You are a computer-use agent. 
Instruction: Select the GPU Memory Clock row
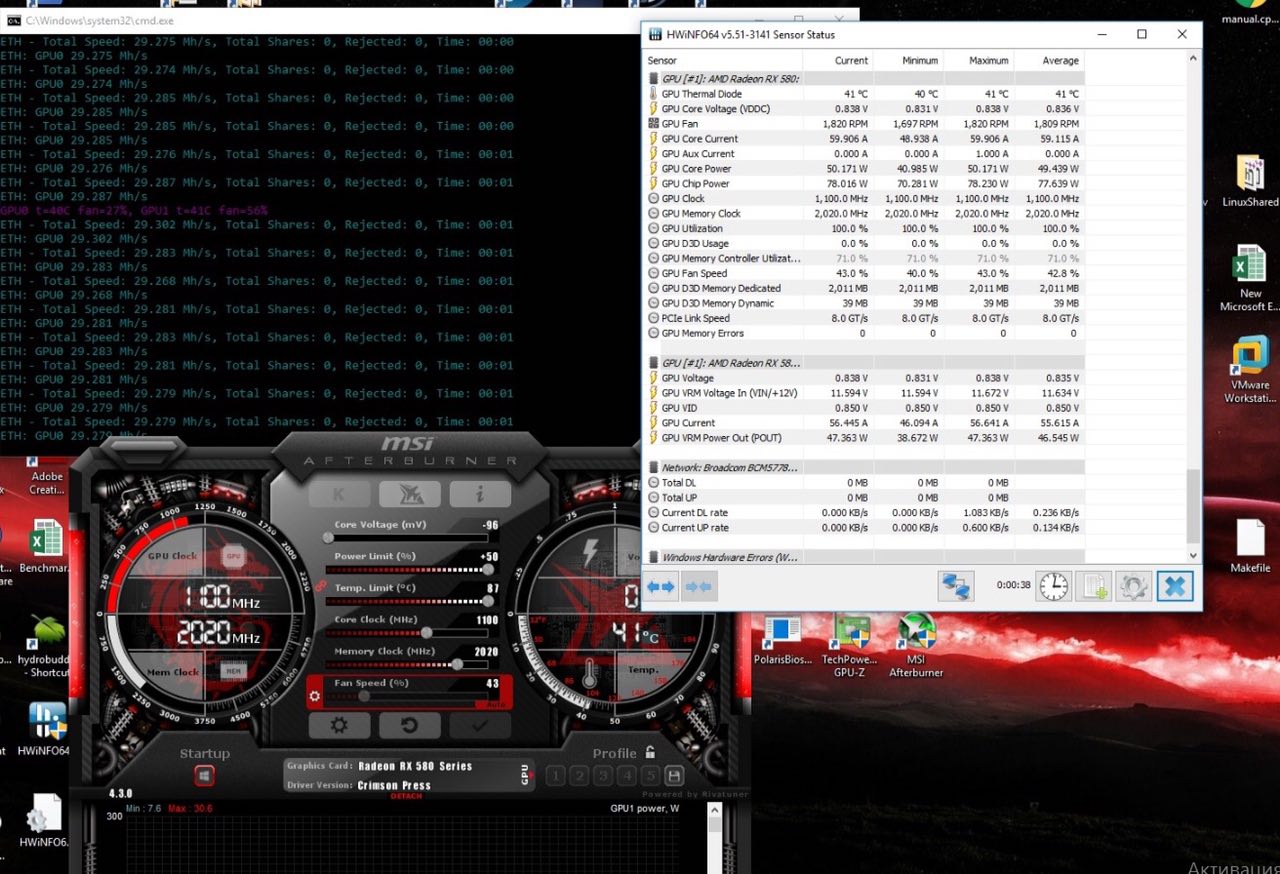pos(865,213)
